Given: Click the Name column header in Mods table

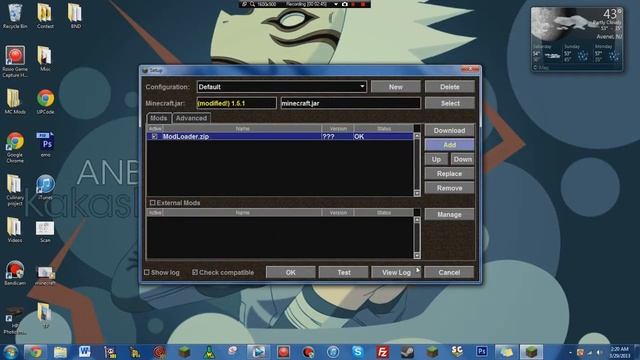Looking at the screenshot, I should pos(242,129).
